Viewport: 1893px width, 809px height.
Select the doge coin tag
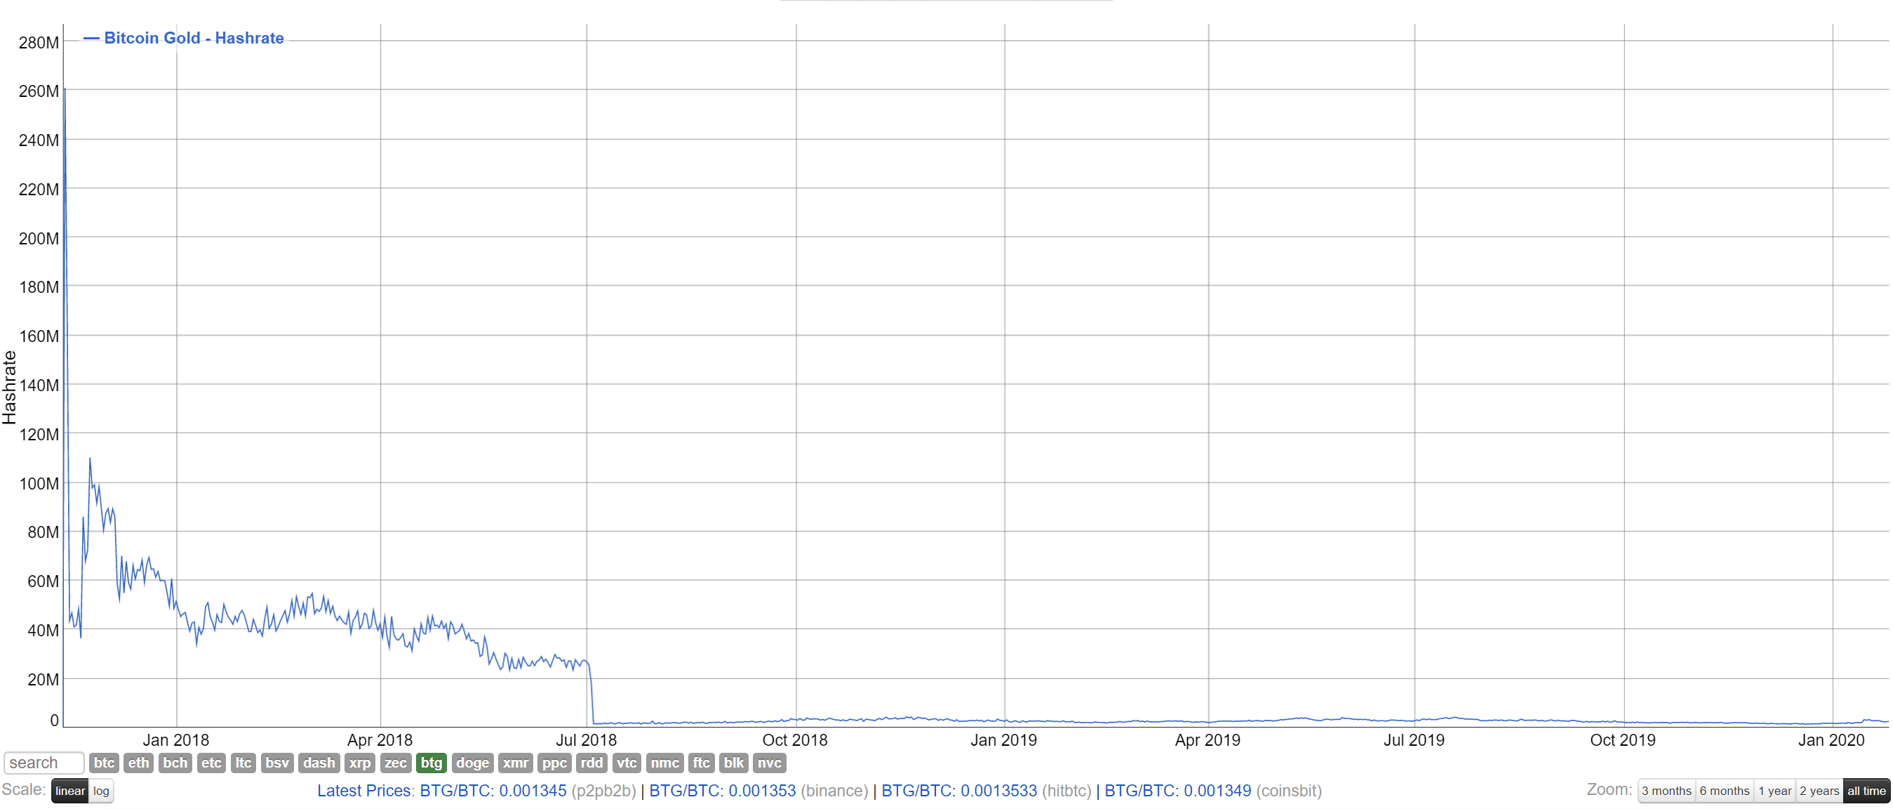point(473,763)
